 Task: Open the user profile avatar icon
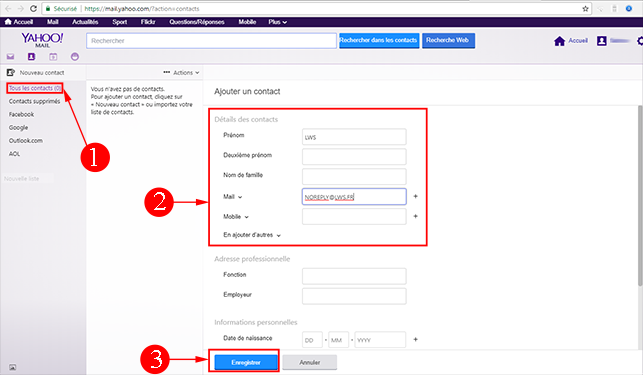pos(602,41)
